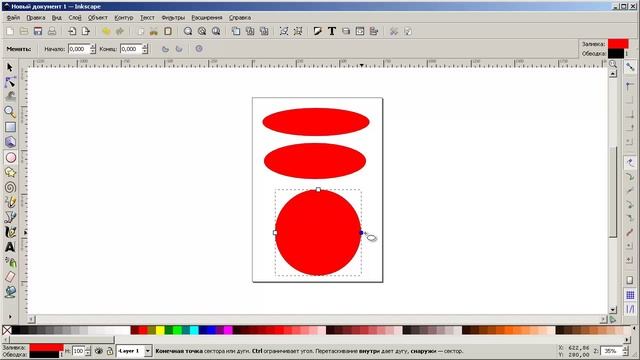Open the Файл menu

point(13,18)
